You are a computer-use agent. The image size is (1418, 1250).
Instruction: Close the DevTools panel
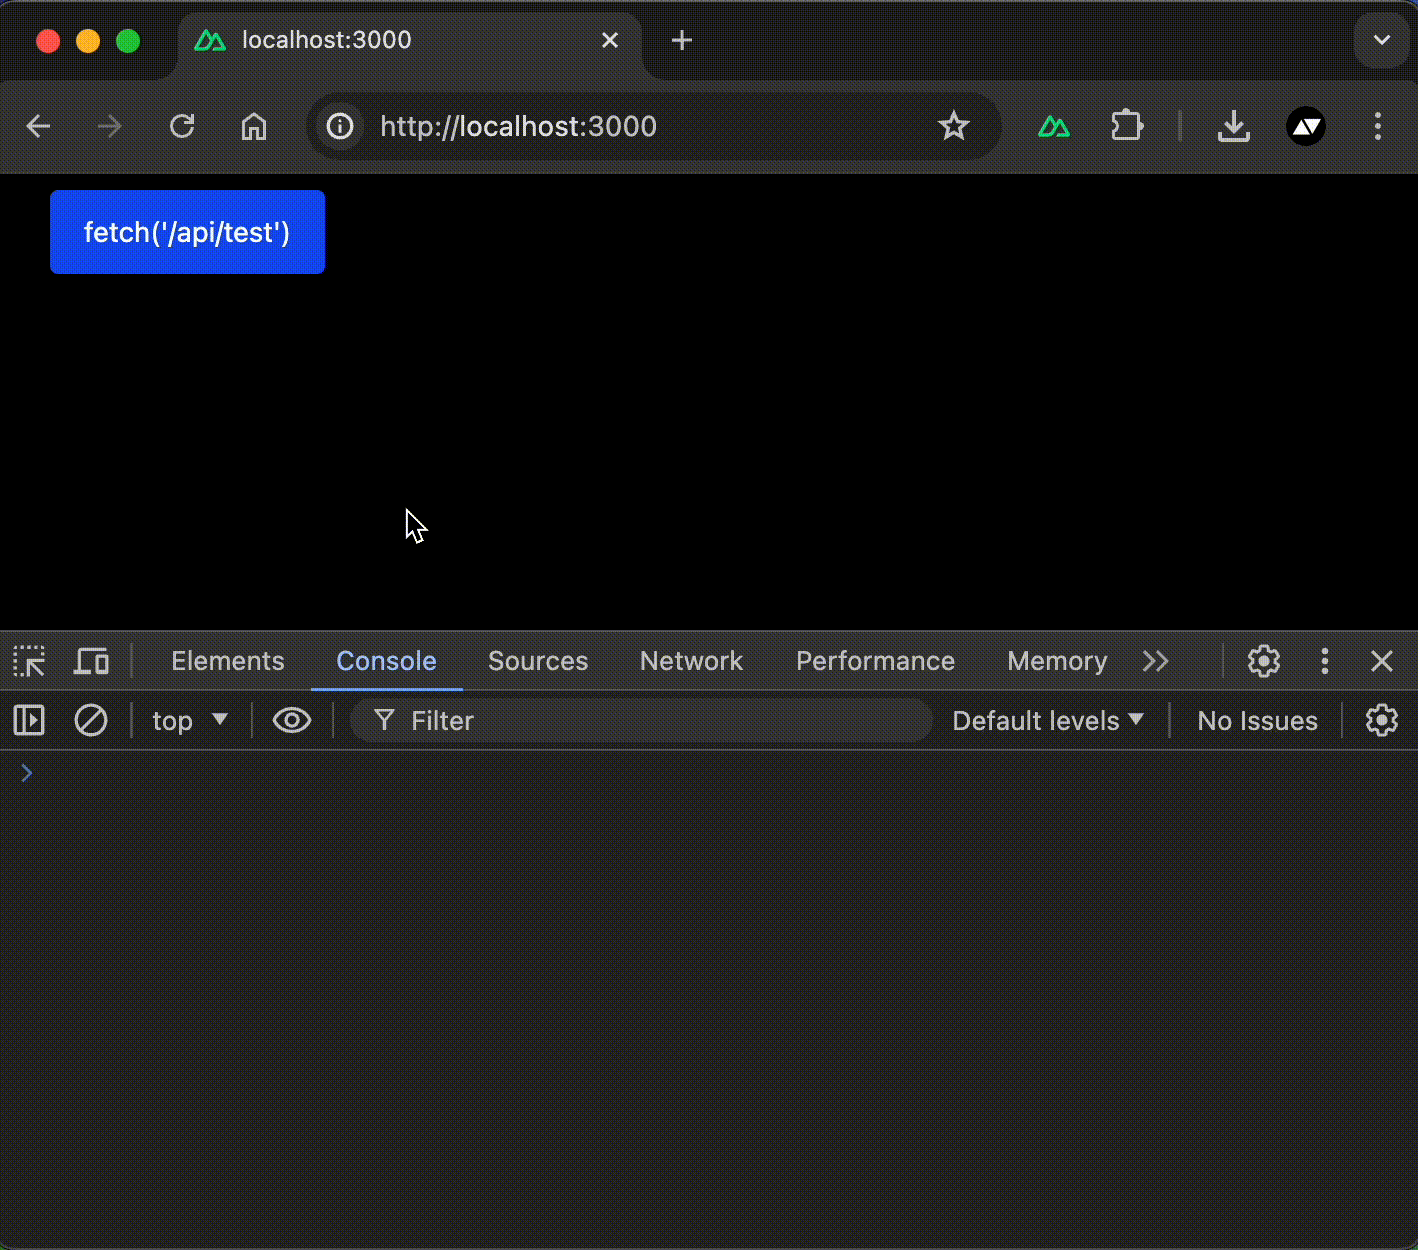pyautogui.click(x=1382, y=661)
